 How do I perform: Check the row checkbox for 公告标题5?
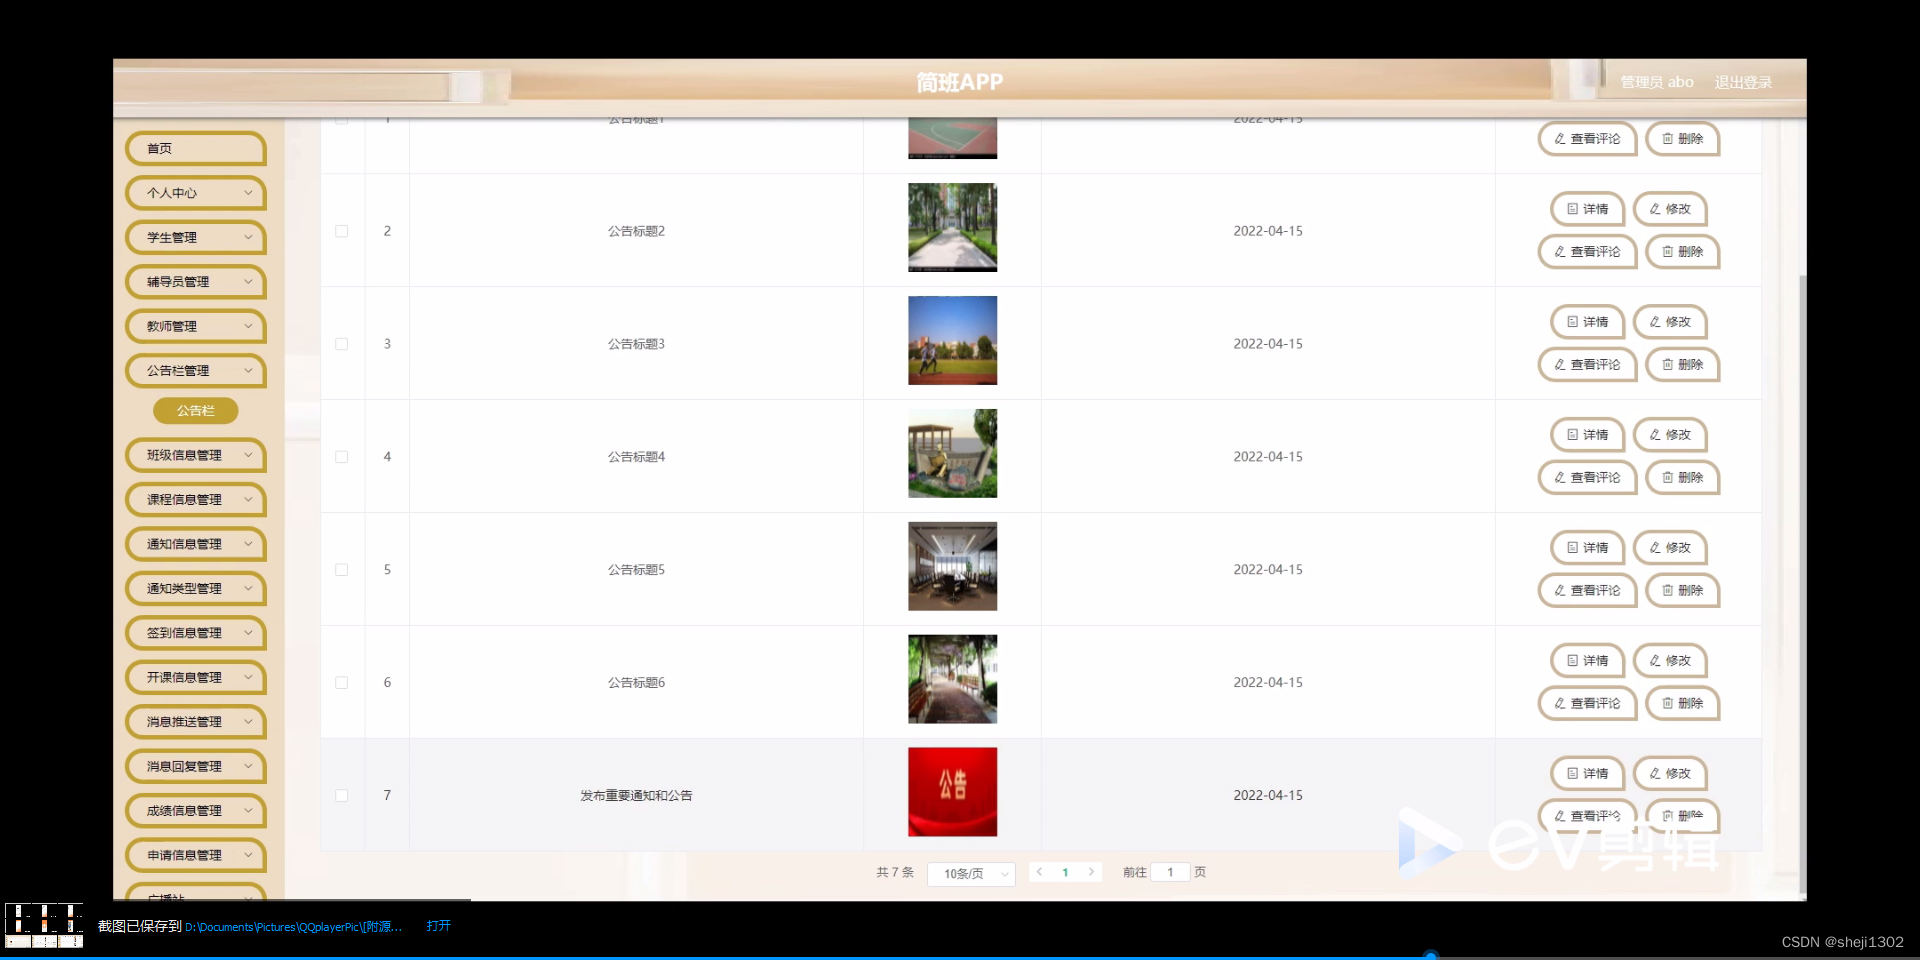(341, 569)
